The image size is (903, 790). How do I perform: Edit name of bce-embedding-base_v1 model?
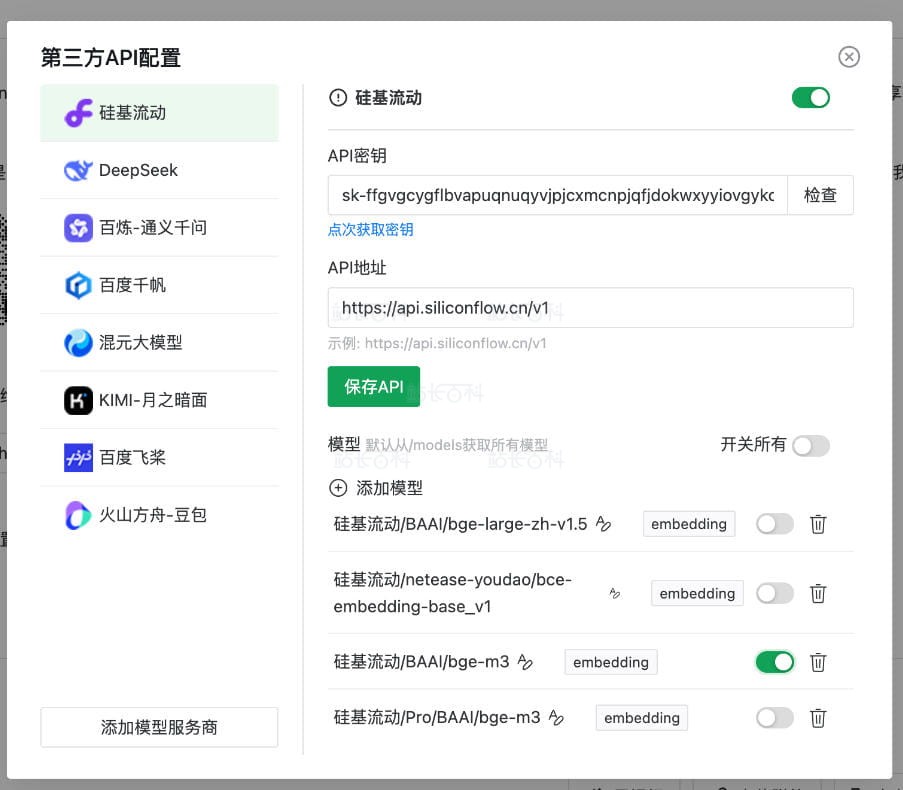point(615,593)
